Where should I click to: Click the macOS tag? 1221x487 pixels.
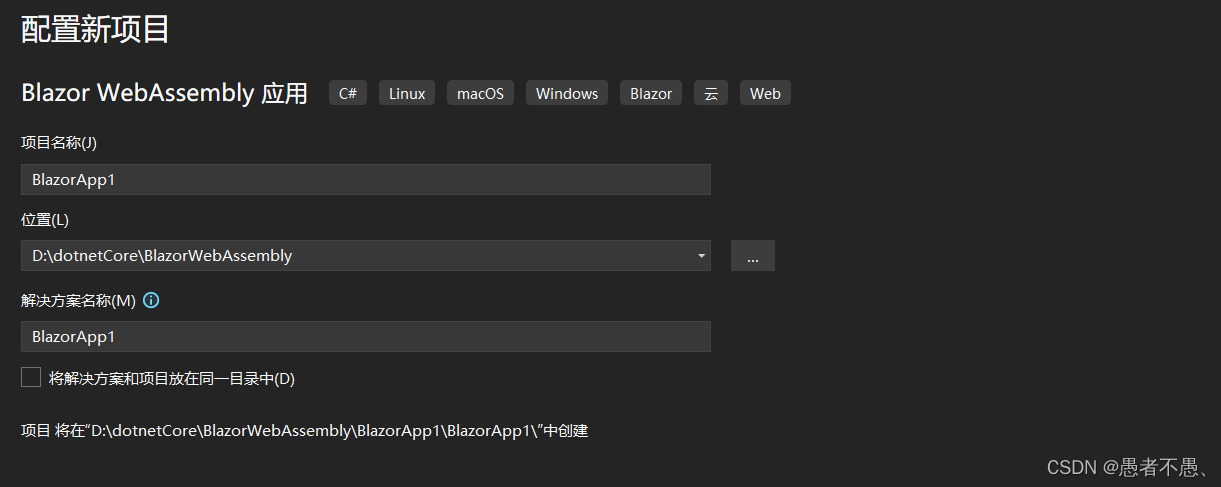pos(480,94)
